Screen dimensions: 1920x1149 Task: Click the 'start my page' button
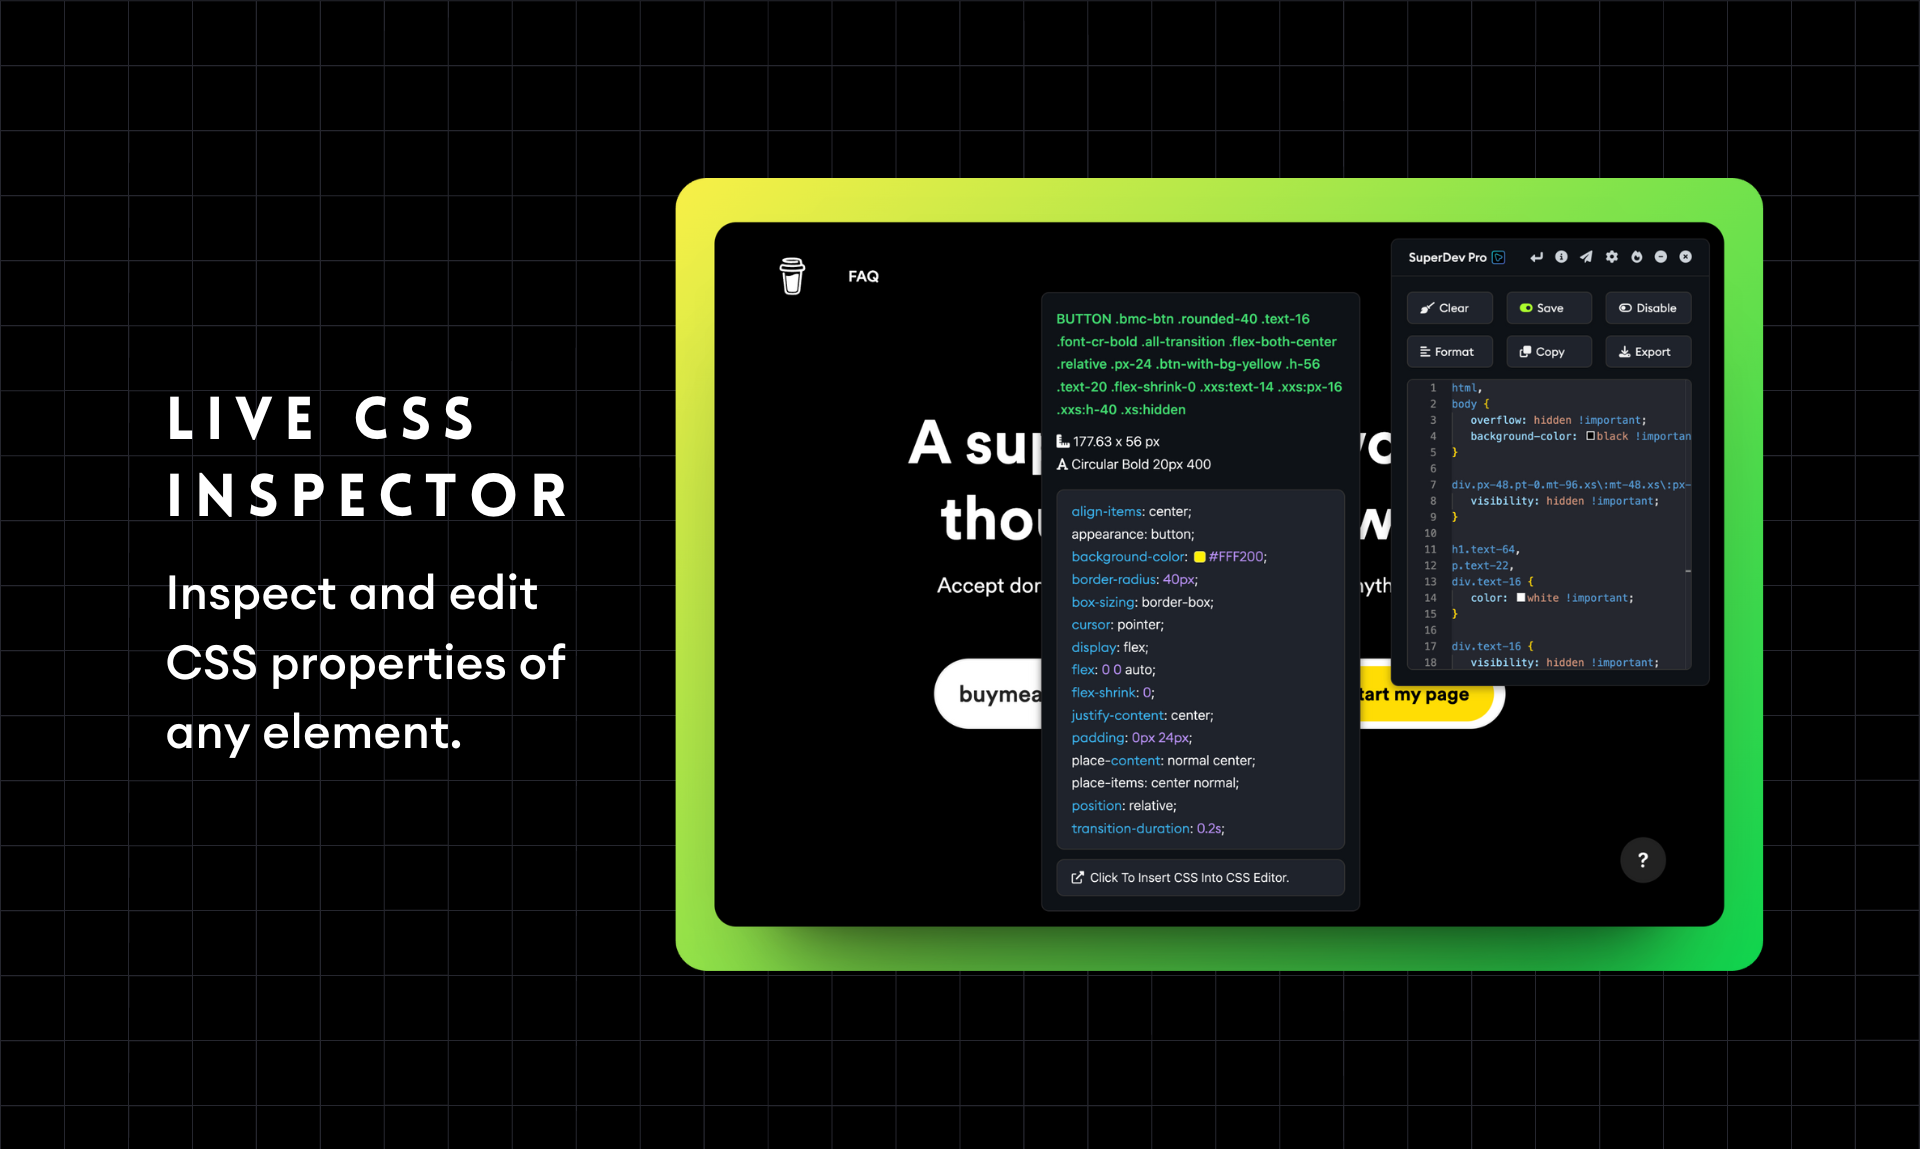1414,696
